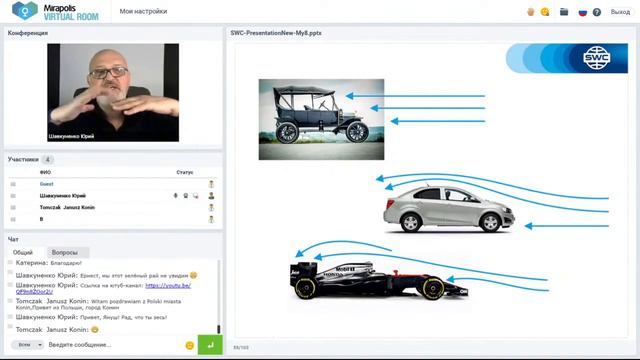Click the chat scrollbar thumb

tap(219, 329)
